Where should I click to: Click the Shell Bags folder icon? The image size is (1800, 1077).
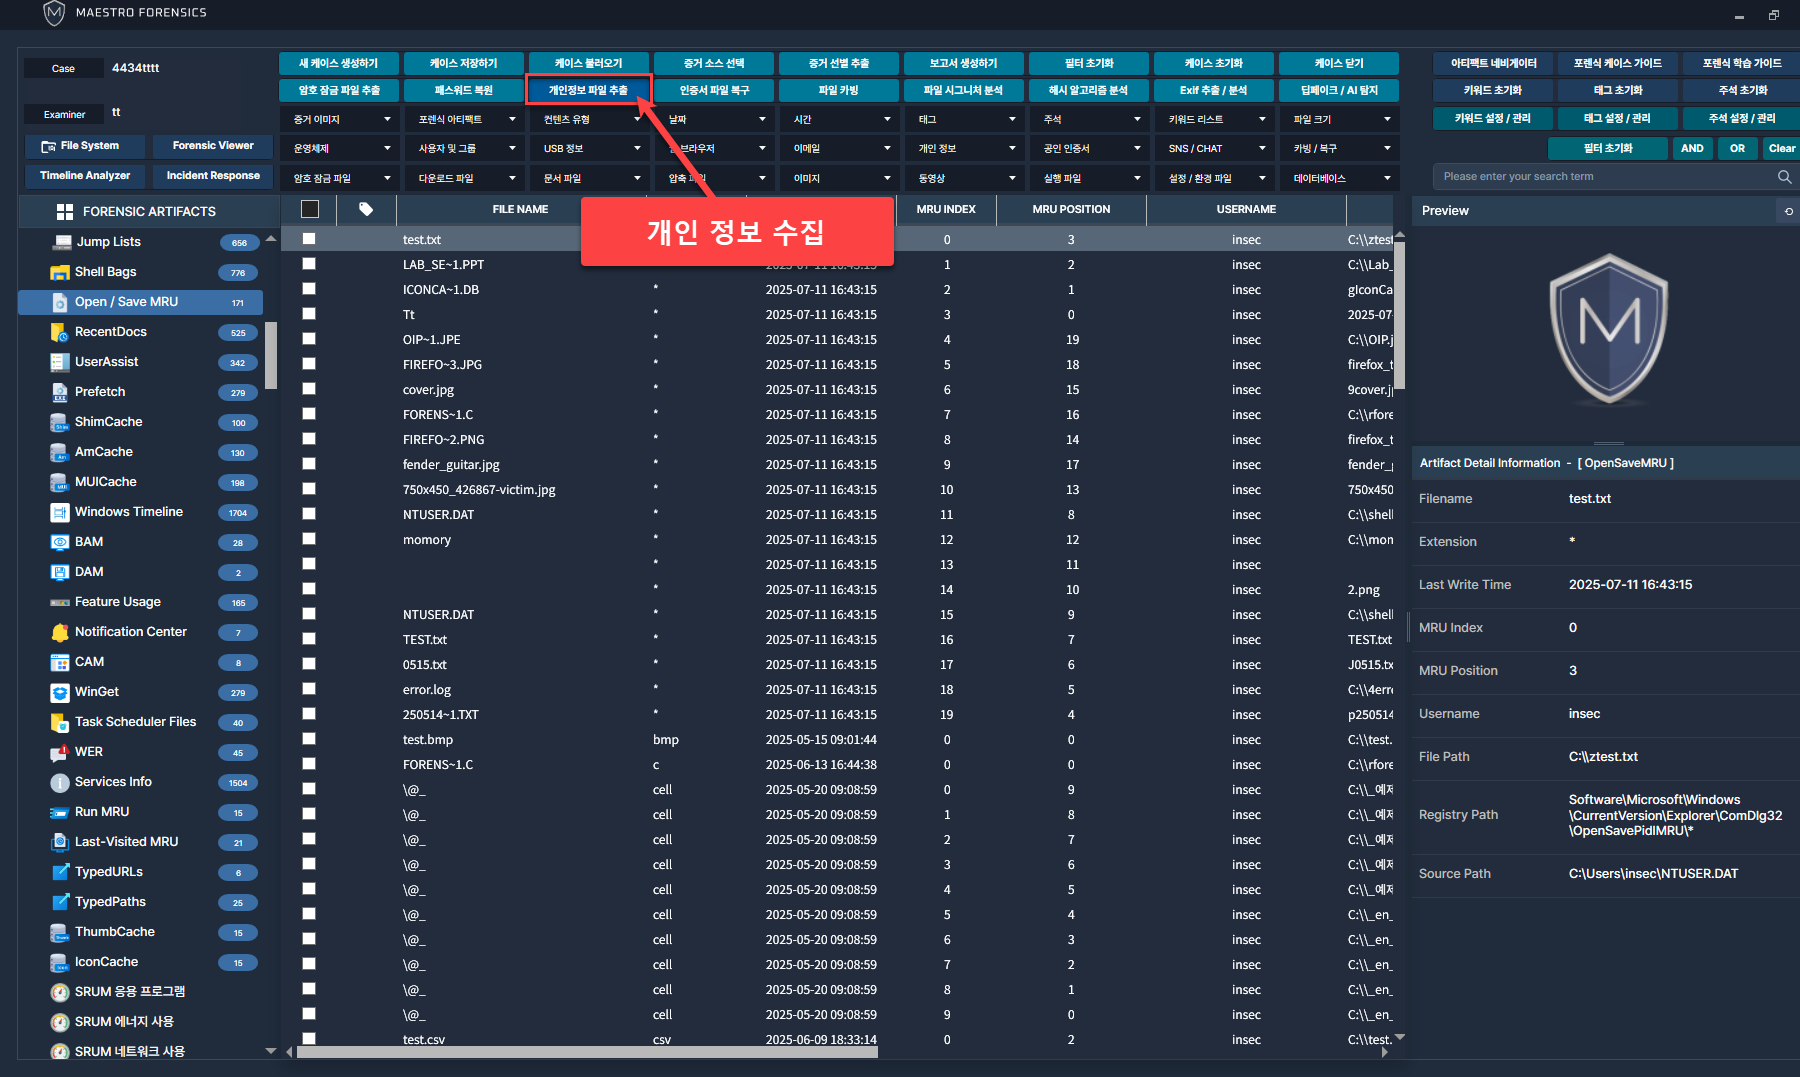point(60,272)
